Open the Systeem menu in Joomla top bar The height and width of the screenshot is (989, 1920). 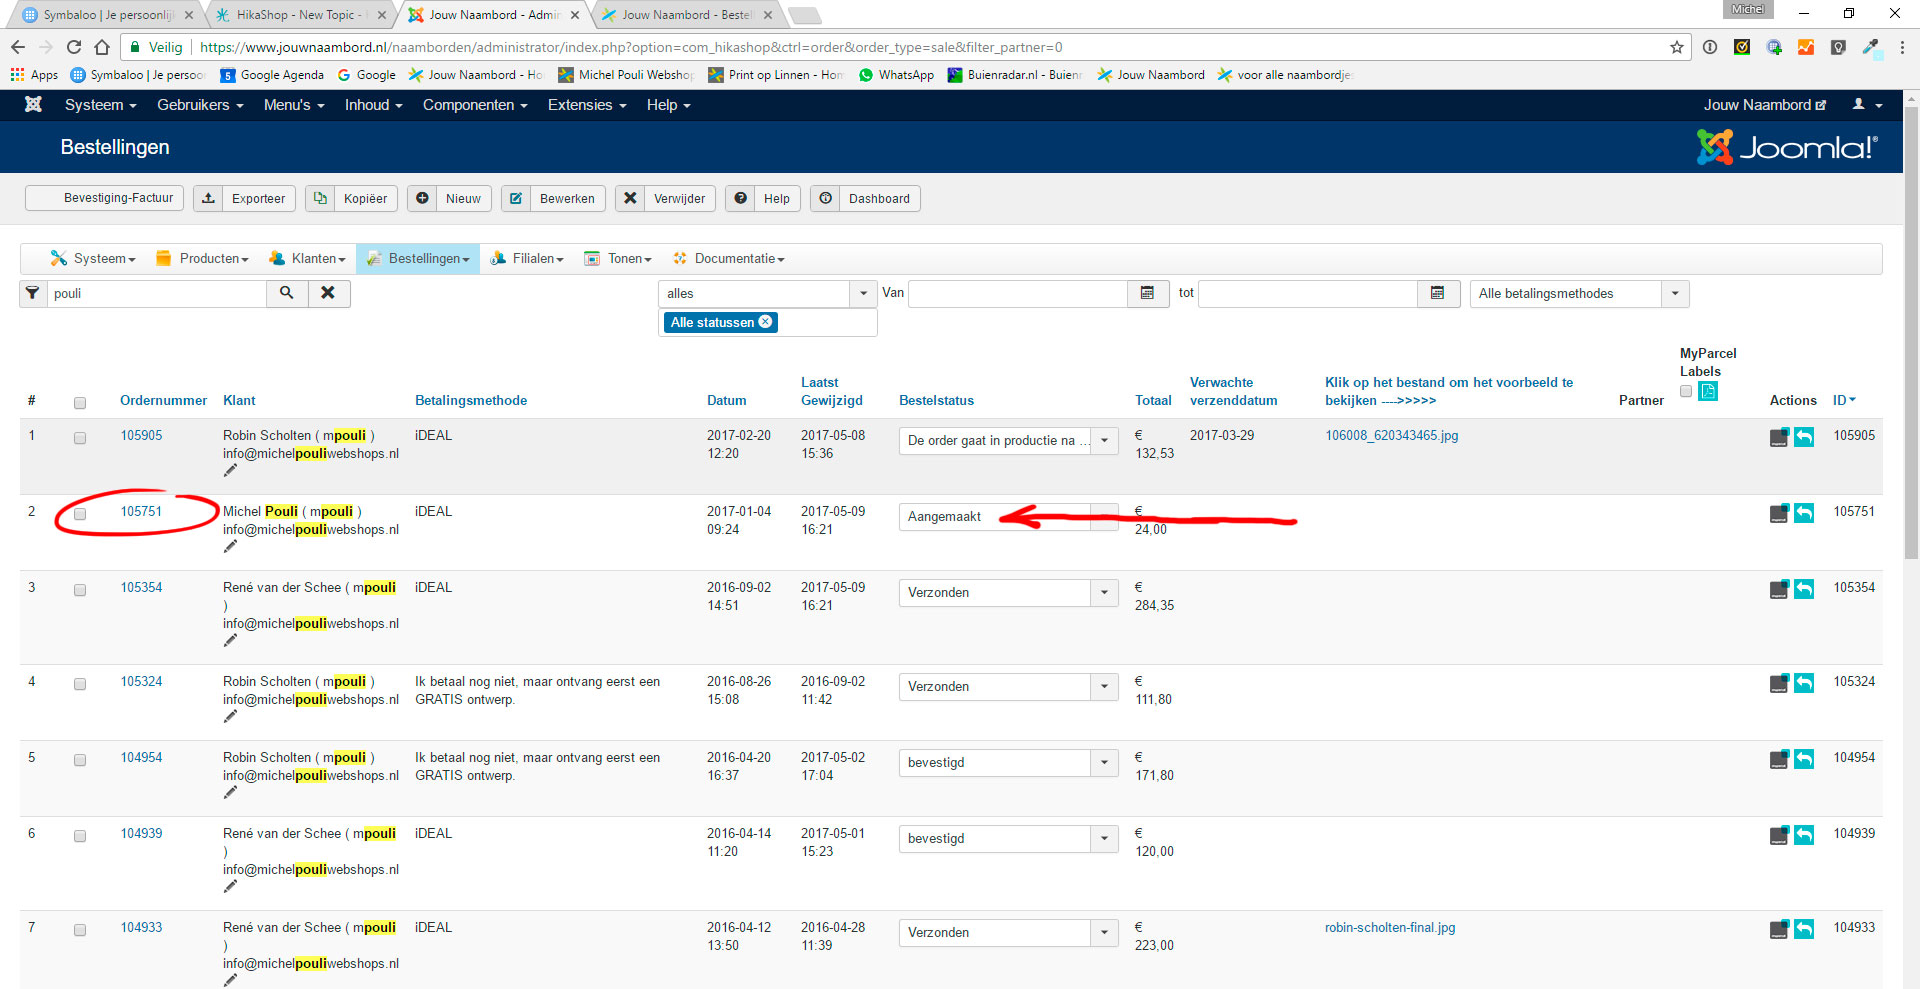(x=100, y=105)
